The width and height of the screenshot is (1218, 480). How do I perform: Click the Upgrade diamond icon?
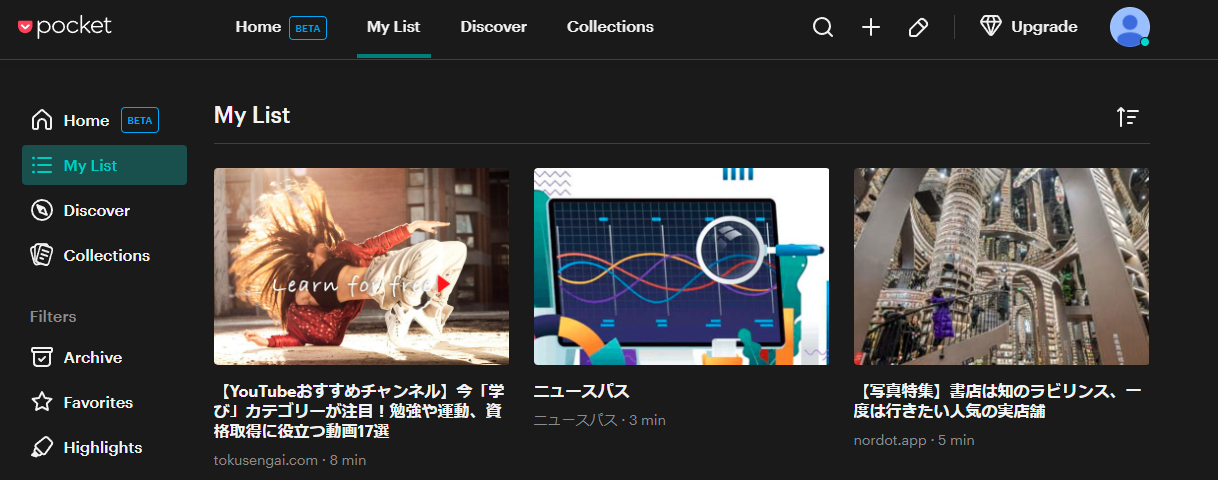[991, 27]
